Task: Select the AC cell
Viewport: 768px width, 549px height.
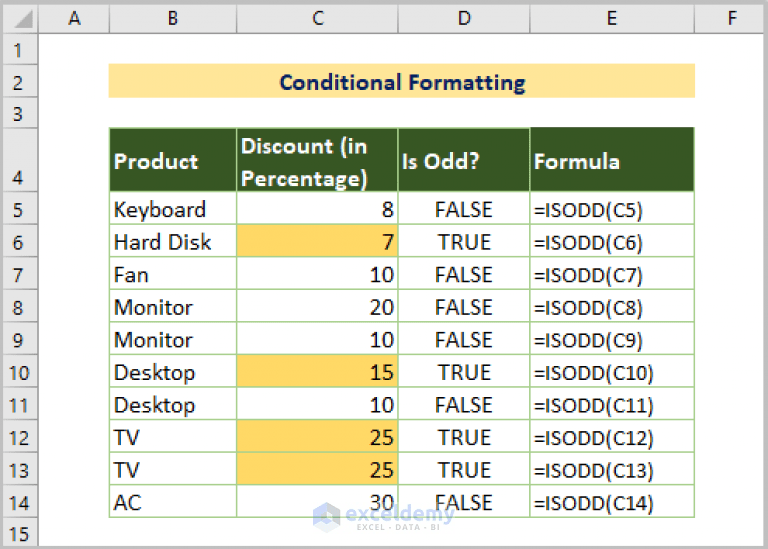Action: pos(173,502)
